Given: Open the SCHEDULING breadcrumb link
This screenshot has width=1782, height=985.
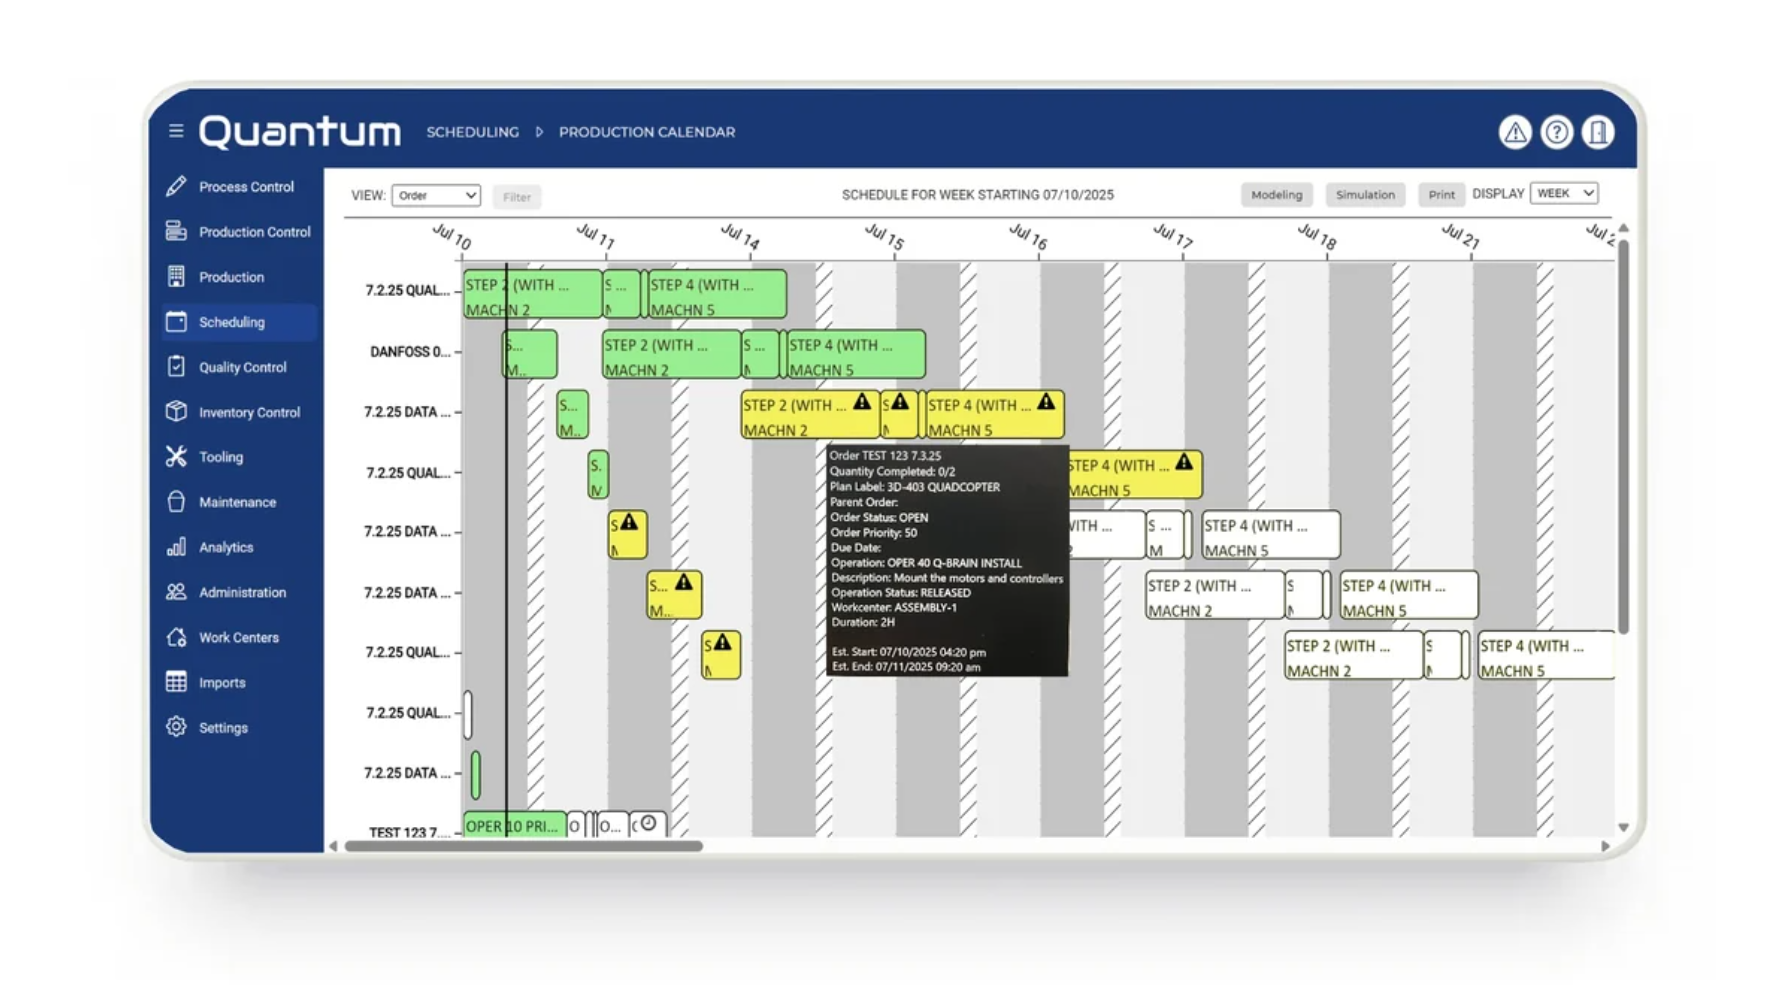Looking at the screenshot, I should (472, 131).
